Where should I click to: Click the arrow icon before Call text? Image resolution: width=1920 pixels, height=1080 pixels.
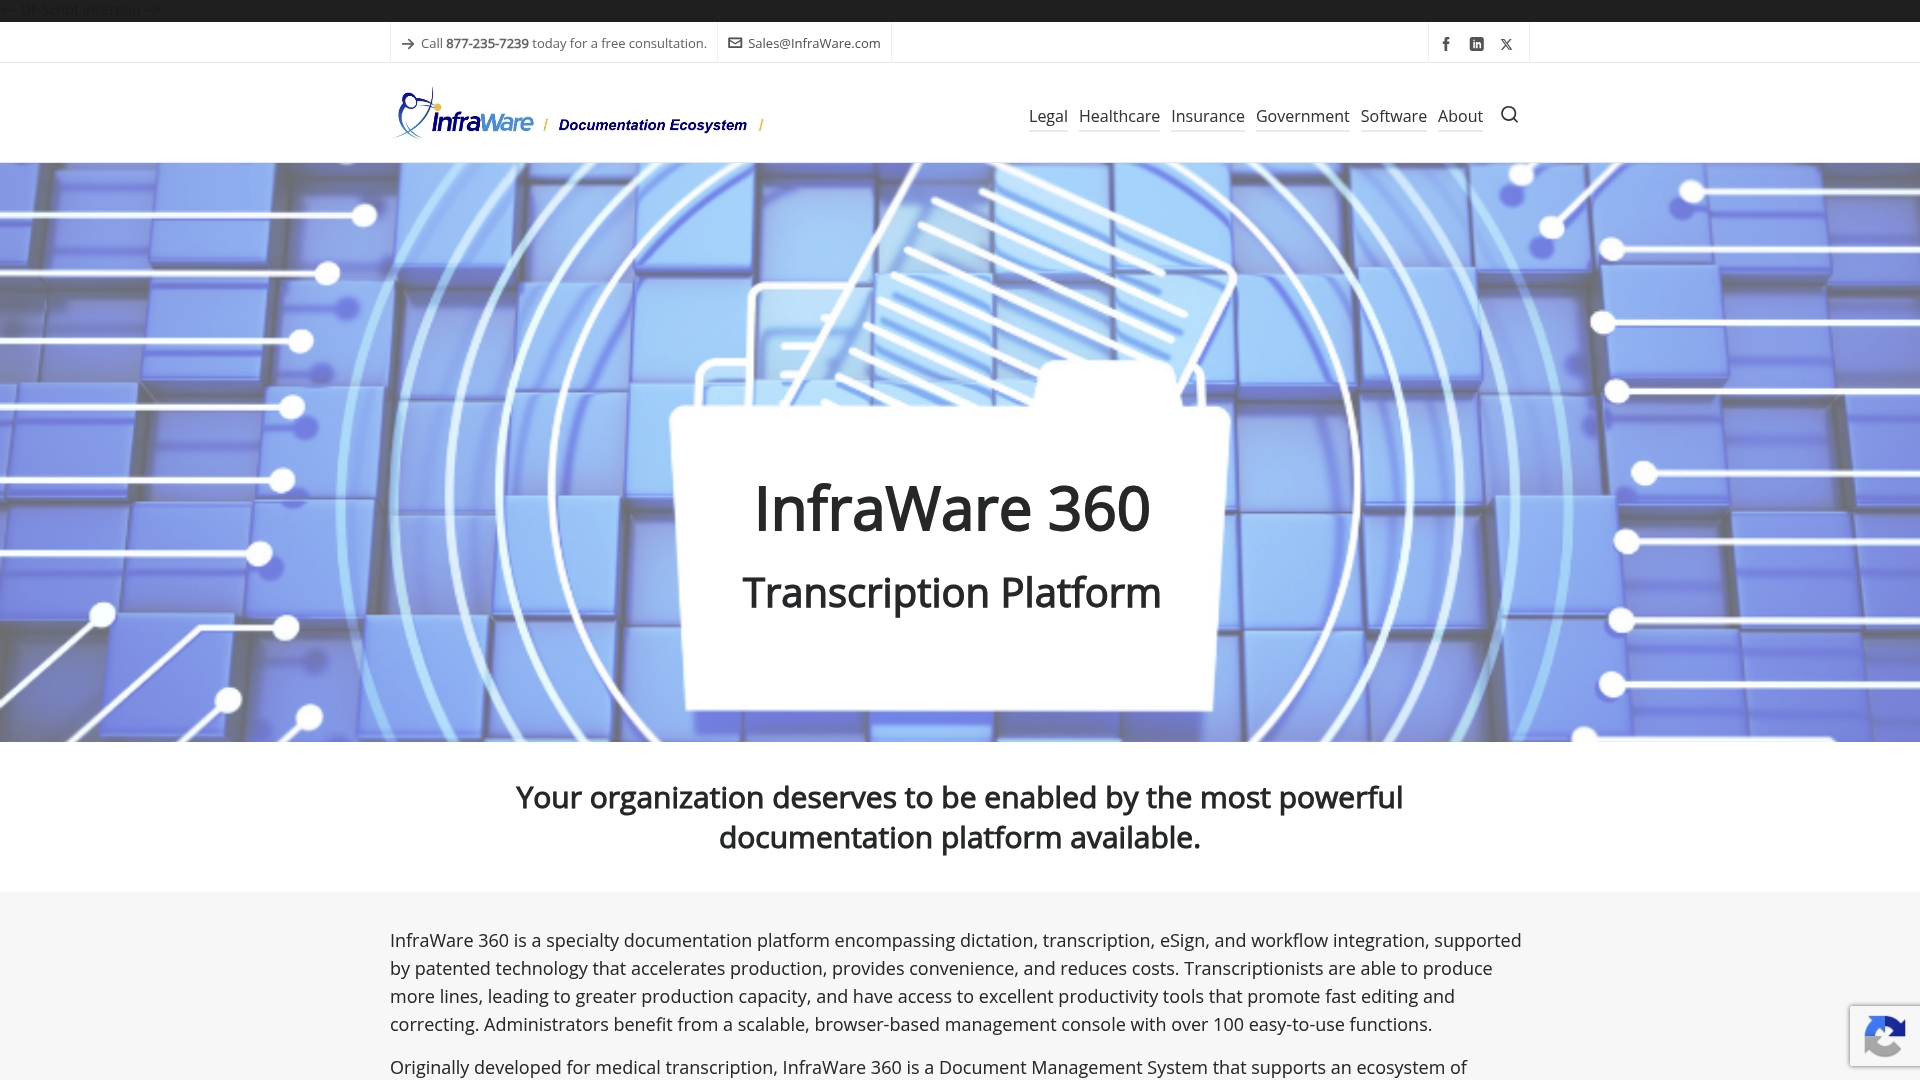pyautogui.click(x=408, y=44)
